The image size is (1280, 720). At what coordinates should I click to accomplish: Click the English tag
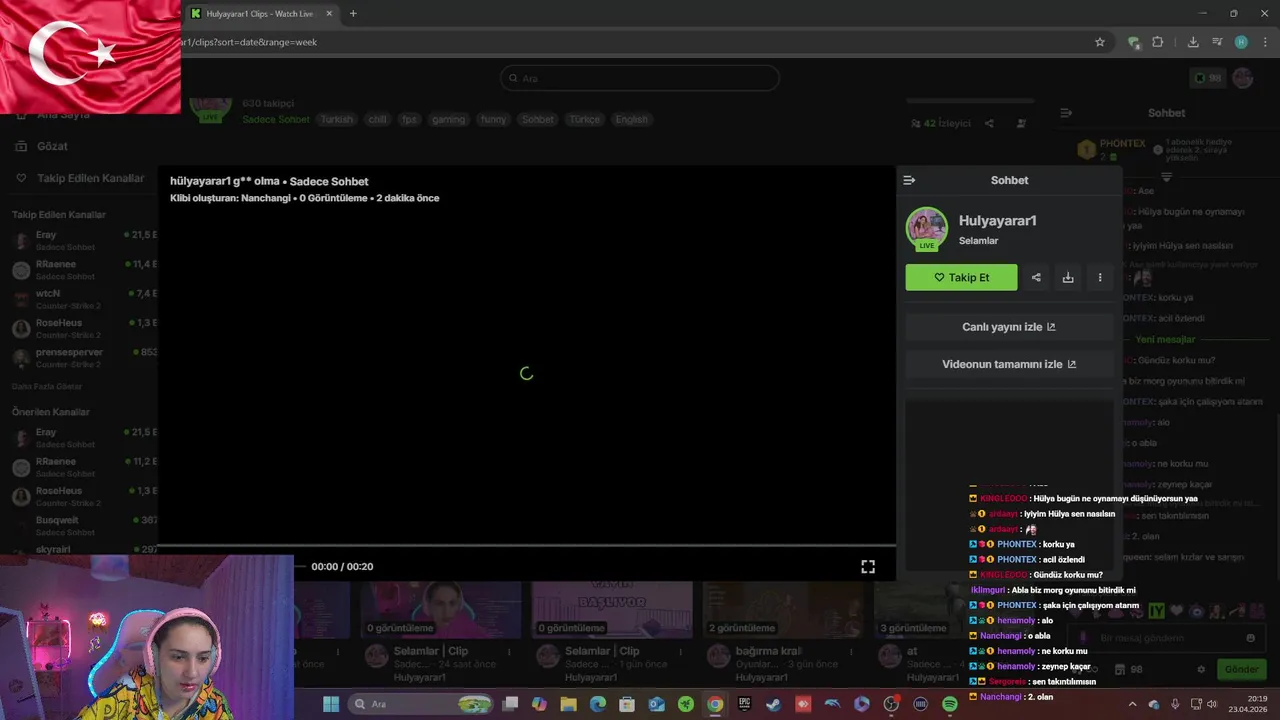[x=631, y=119]
